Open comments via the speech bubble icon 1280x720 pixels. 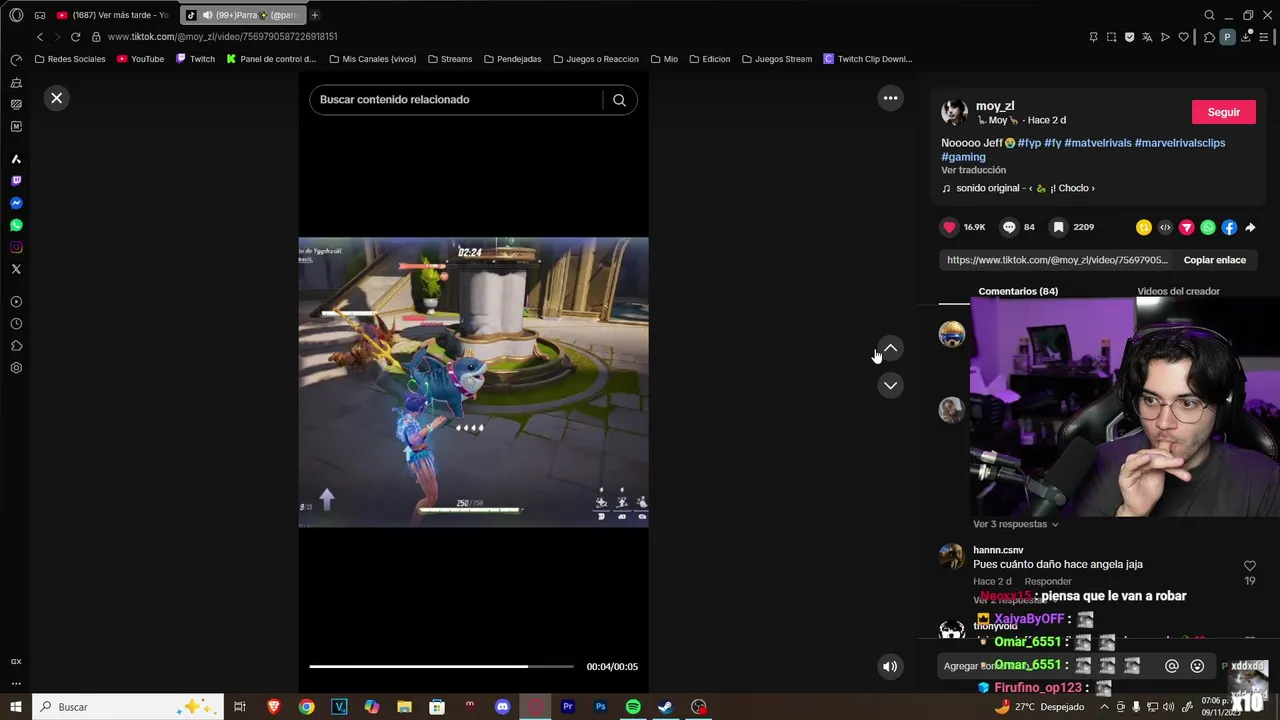tap(1009, 227)
